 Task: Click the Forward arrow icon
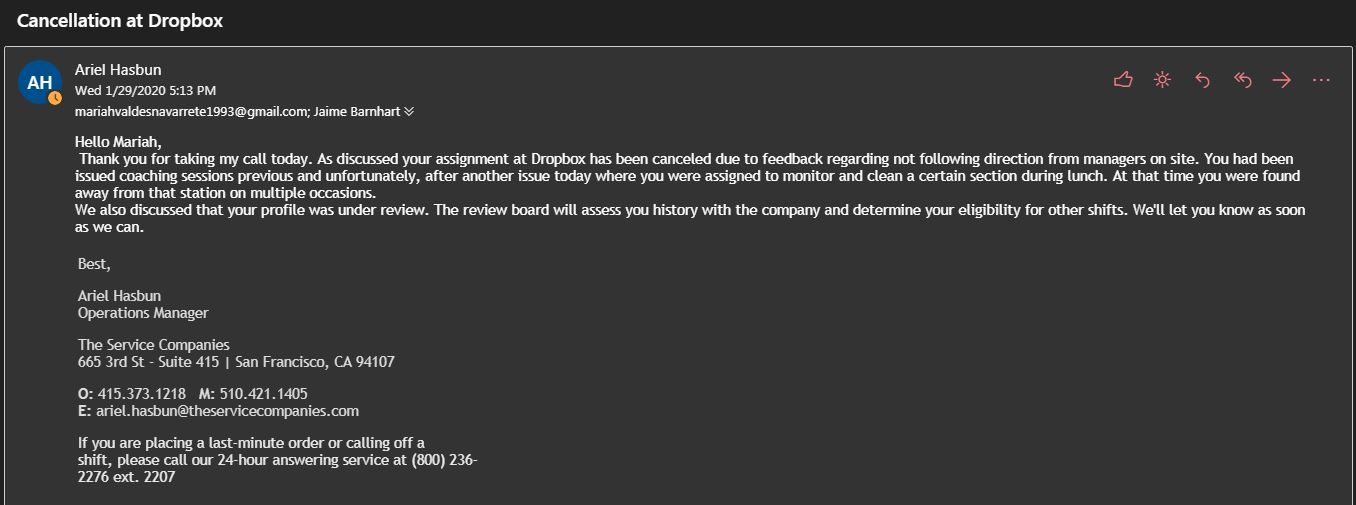point(1281,80)
